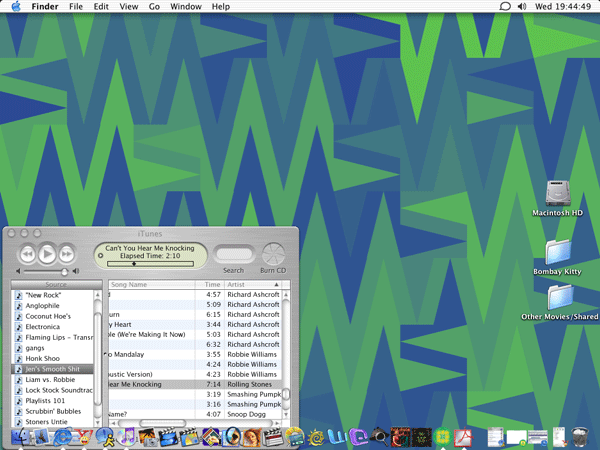Select the Other Movies/Shared folder
Viewport: 600px width, 450px height.
pos(560,297)
